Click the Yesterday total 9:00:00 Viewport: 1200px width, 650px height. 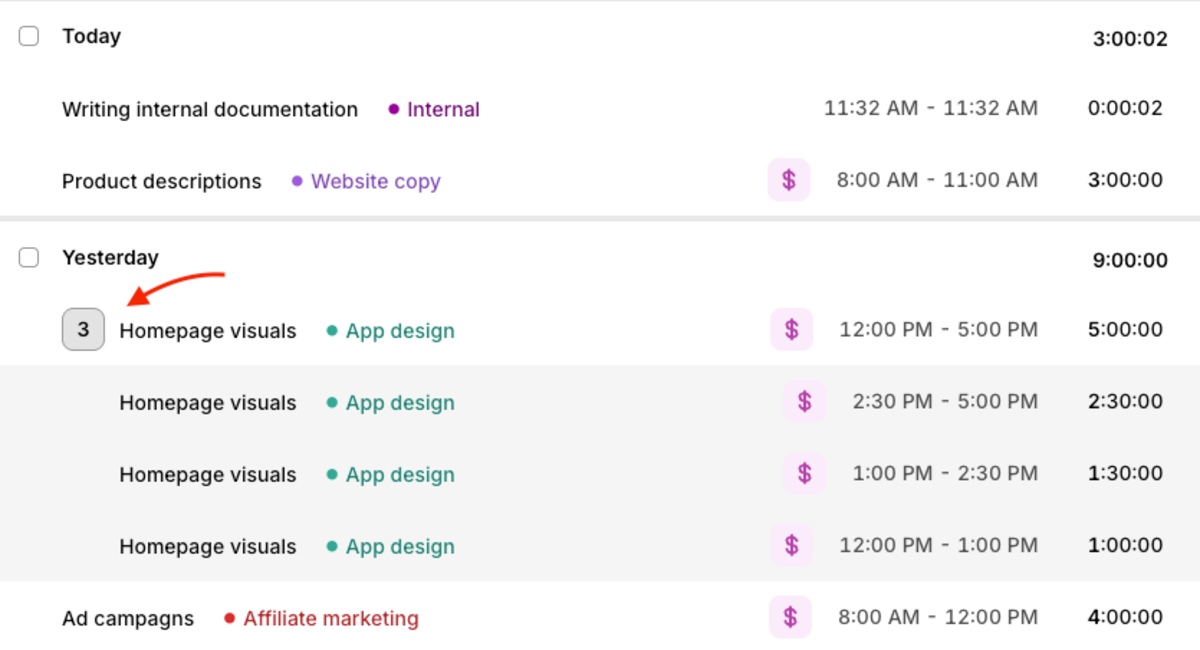pos(1129,260)
